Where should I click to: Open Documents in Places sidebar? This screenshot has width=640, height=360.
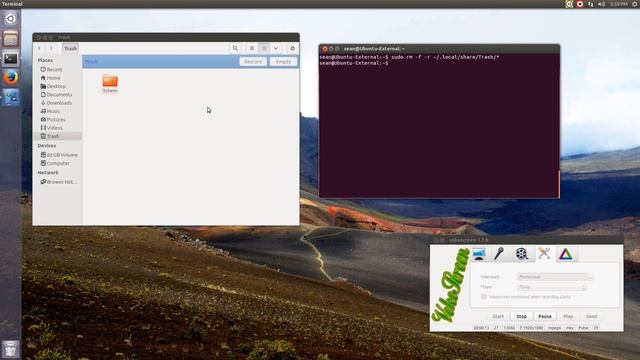(x=56, y=95)
